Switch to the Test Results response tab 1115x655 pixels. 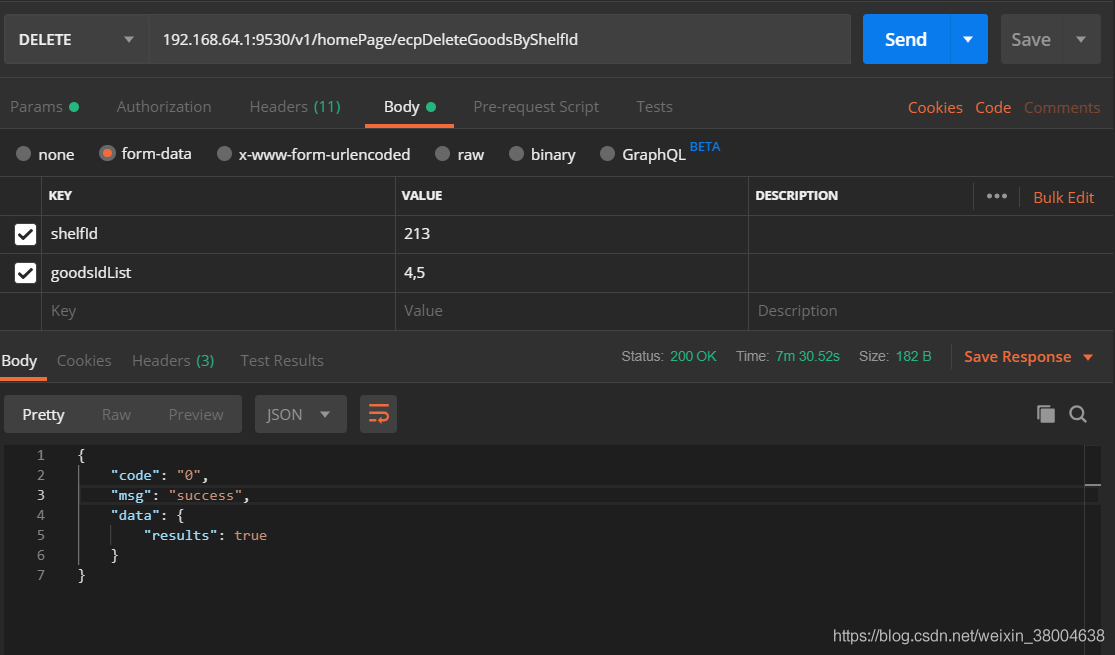[281, 360]
